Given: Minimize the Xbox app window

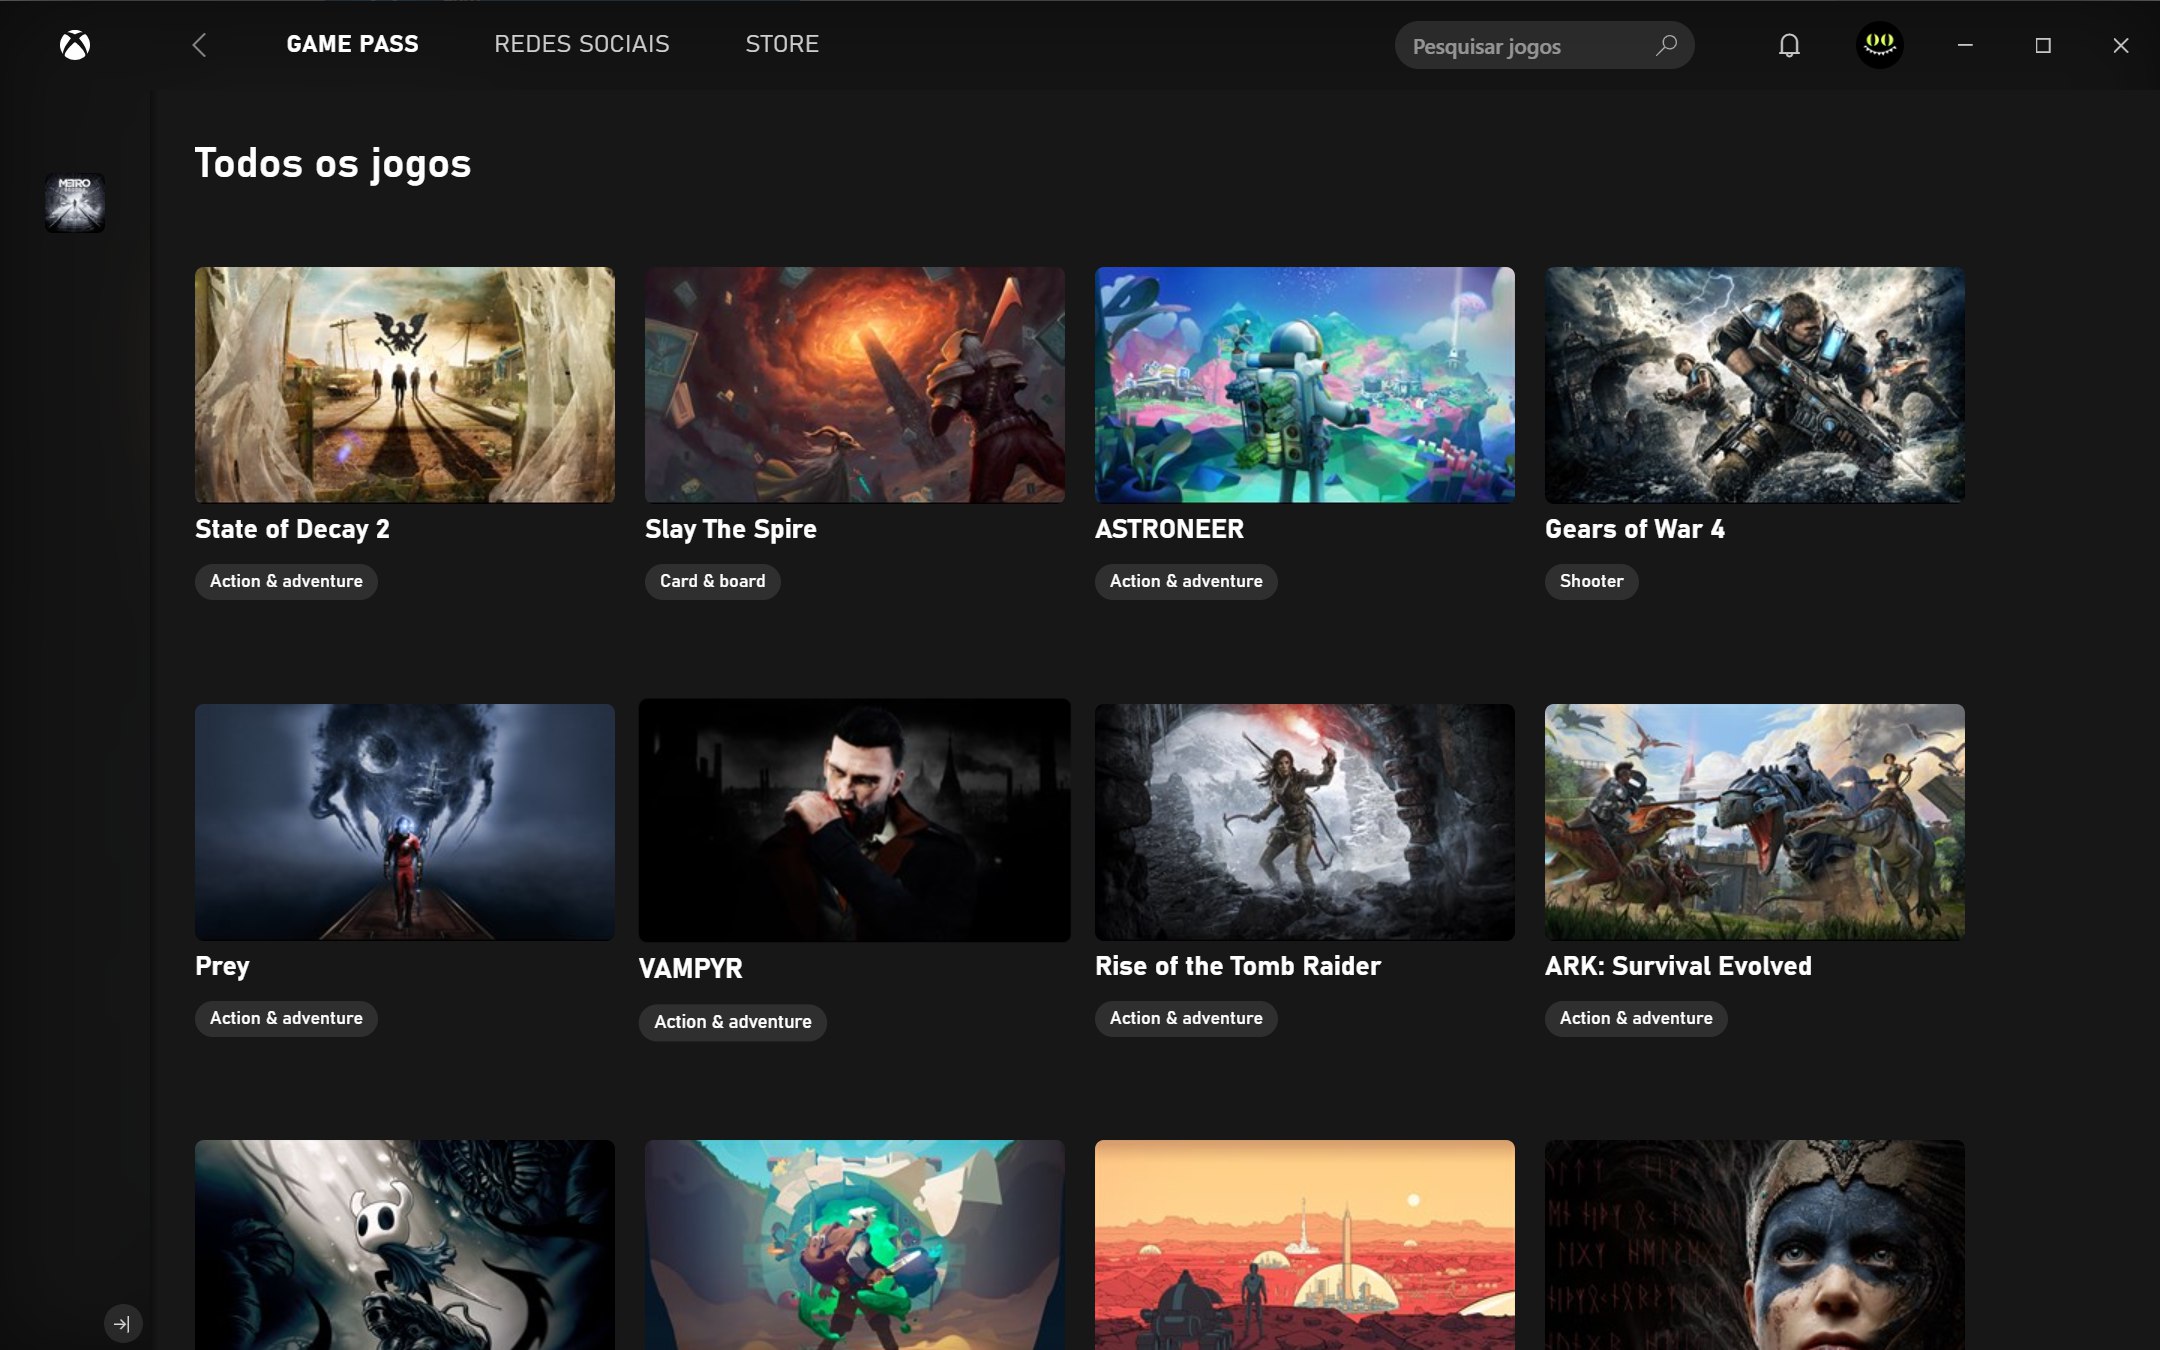Looking at the screenshot, I should click(1965, 45).
